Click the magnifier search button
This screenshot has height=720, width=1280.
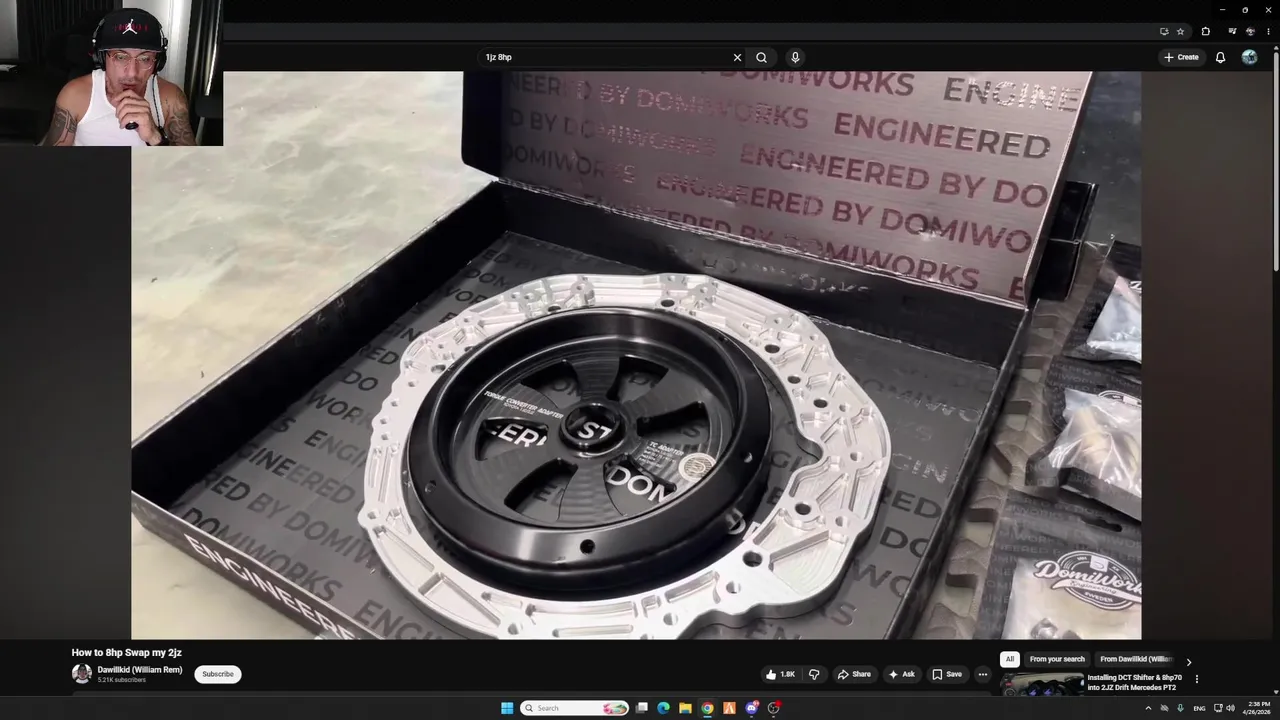tap(761, 57)
